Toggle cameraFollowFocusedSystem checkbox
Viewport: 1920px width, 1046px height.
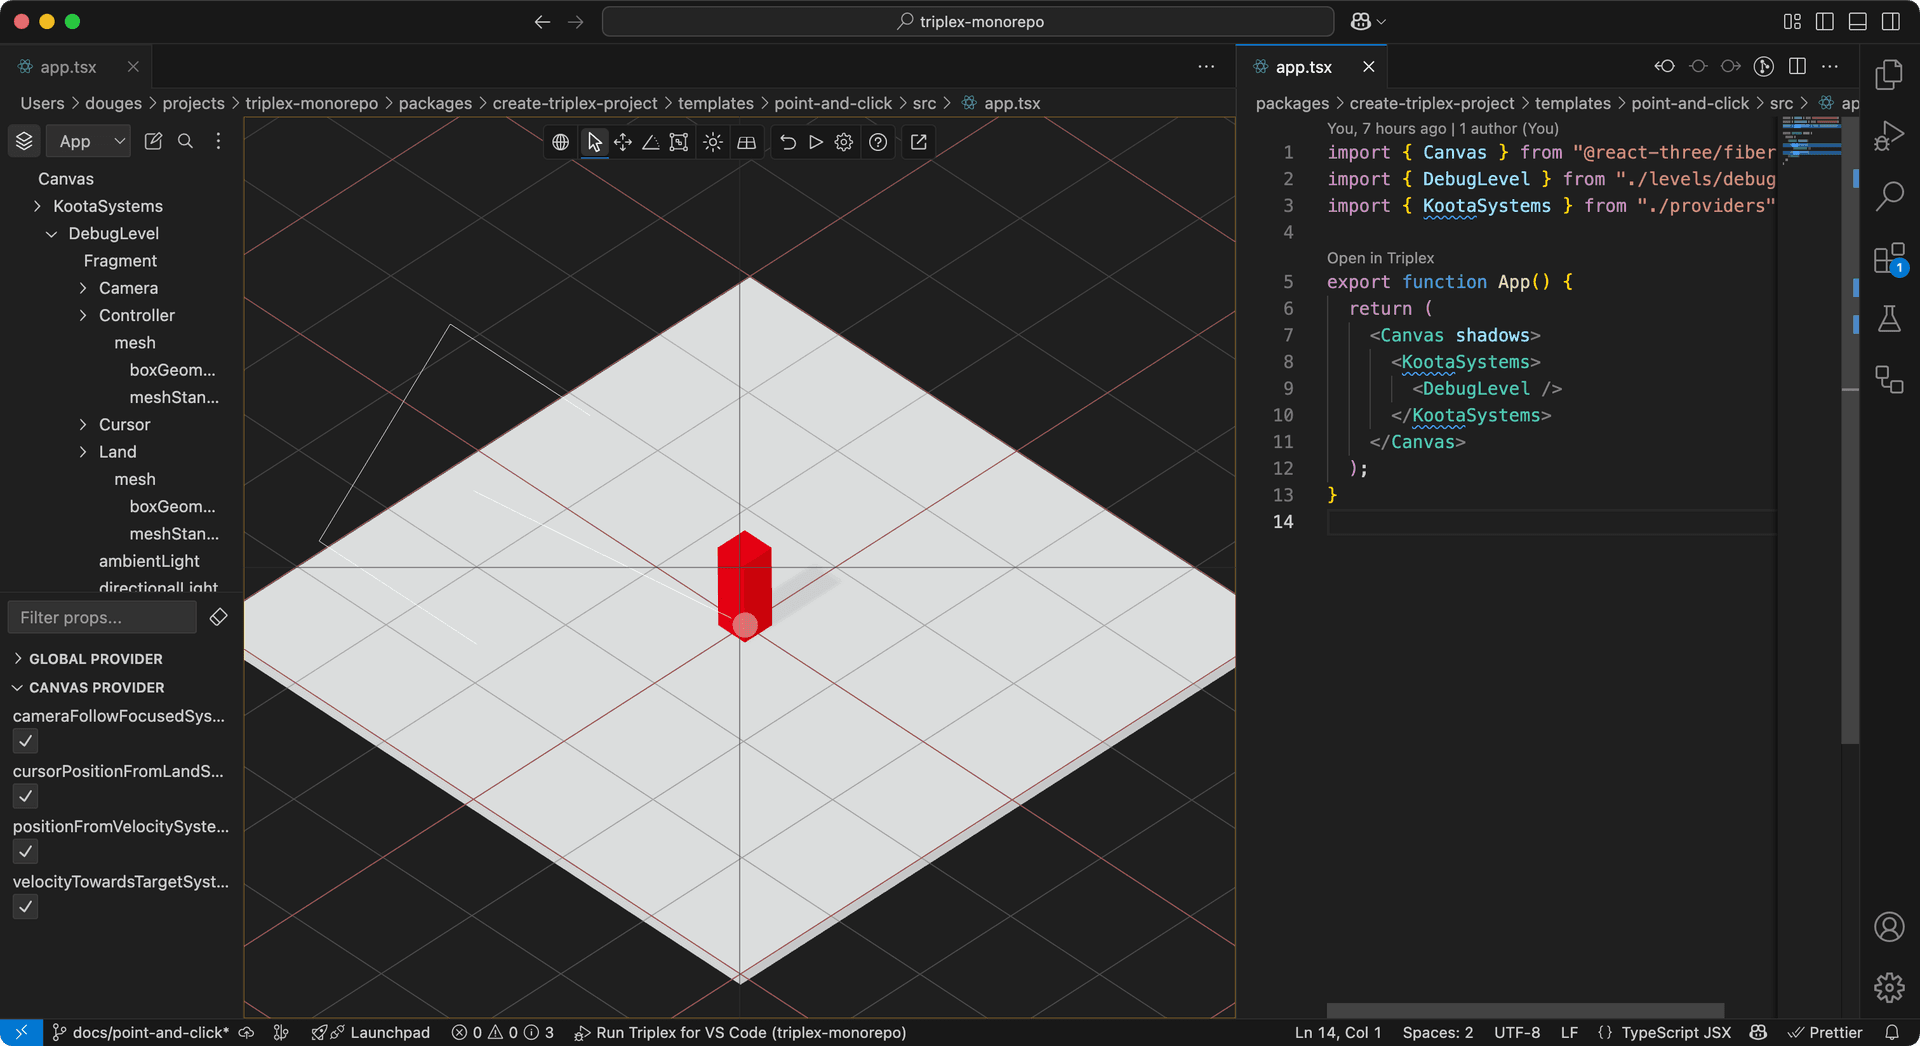pyautogui.click(x=26, y=741)
